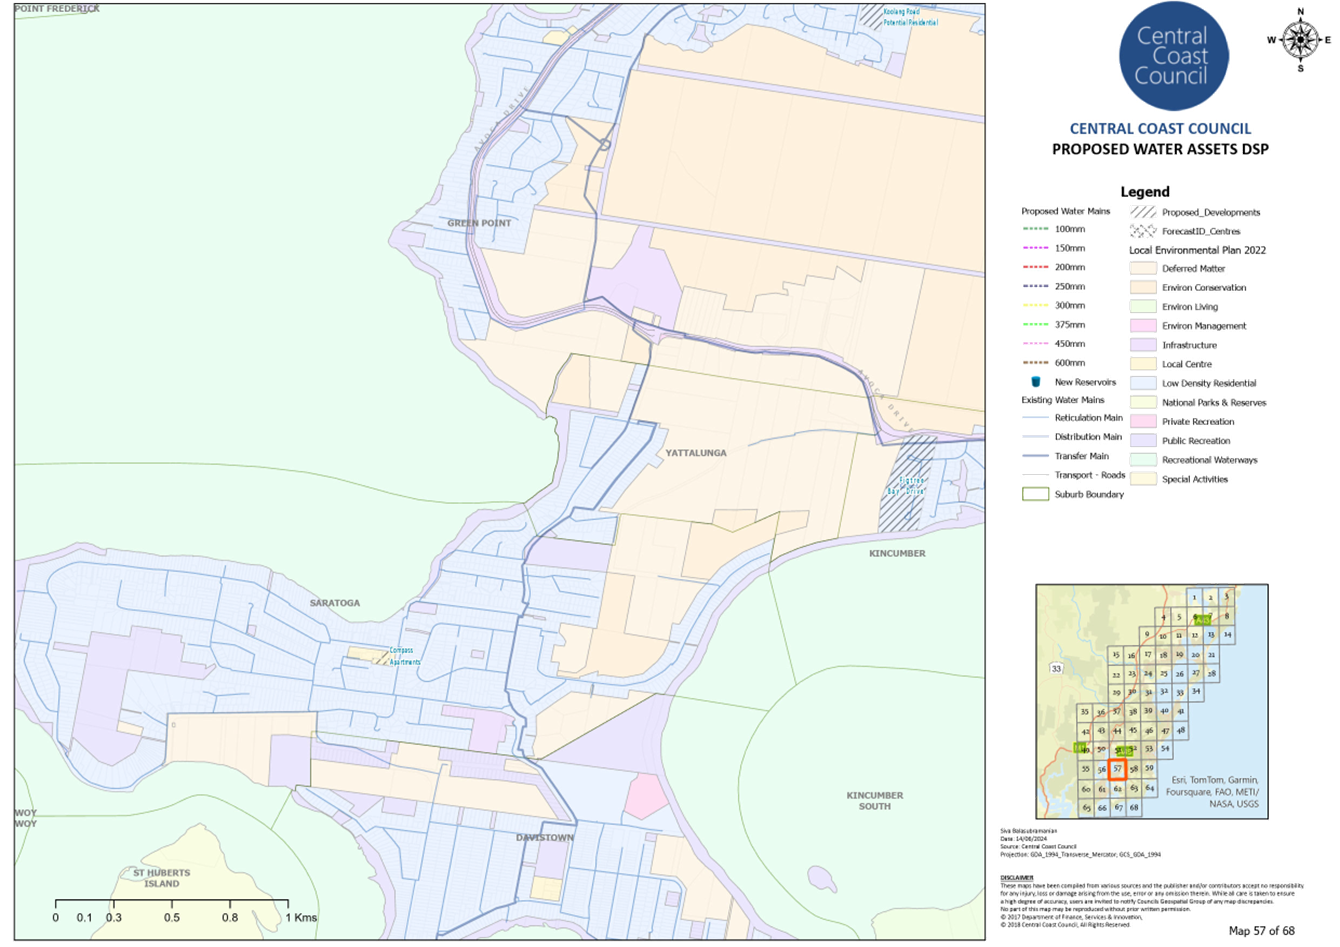Click the YATTALUNGA suburb label
The image size is (1340, 947).
696,453
